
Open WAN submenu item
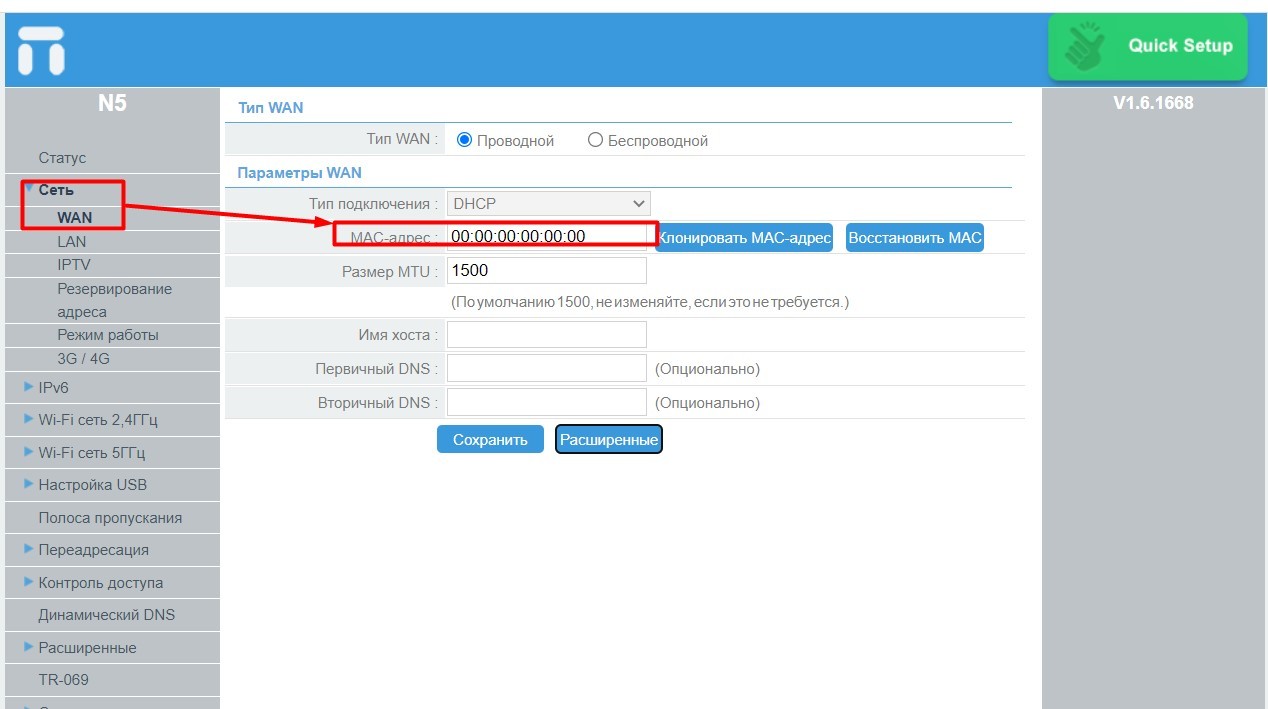coord(75,217)
